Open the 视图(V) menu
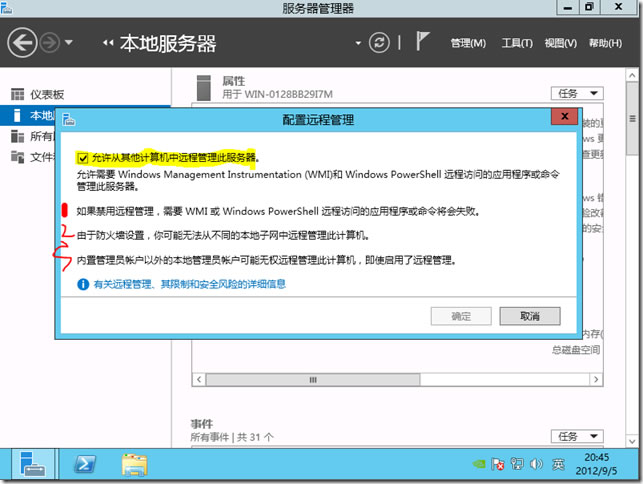The height and width of the screenshot is (484, 643). 561,43
